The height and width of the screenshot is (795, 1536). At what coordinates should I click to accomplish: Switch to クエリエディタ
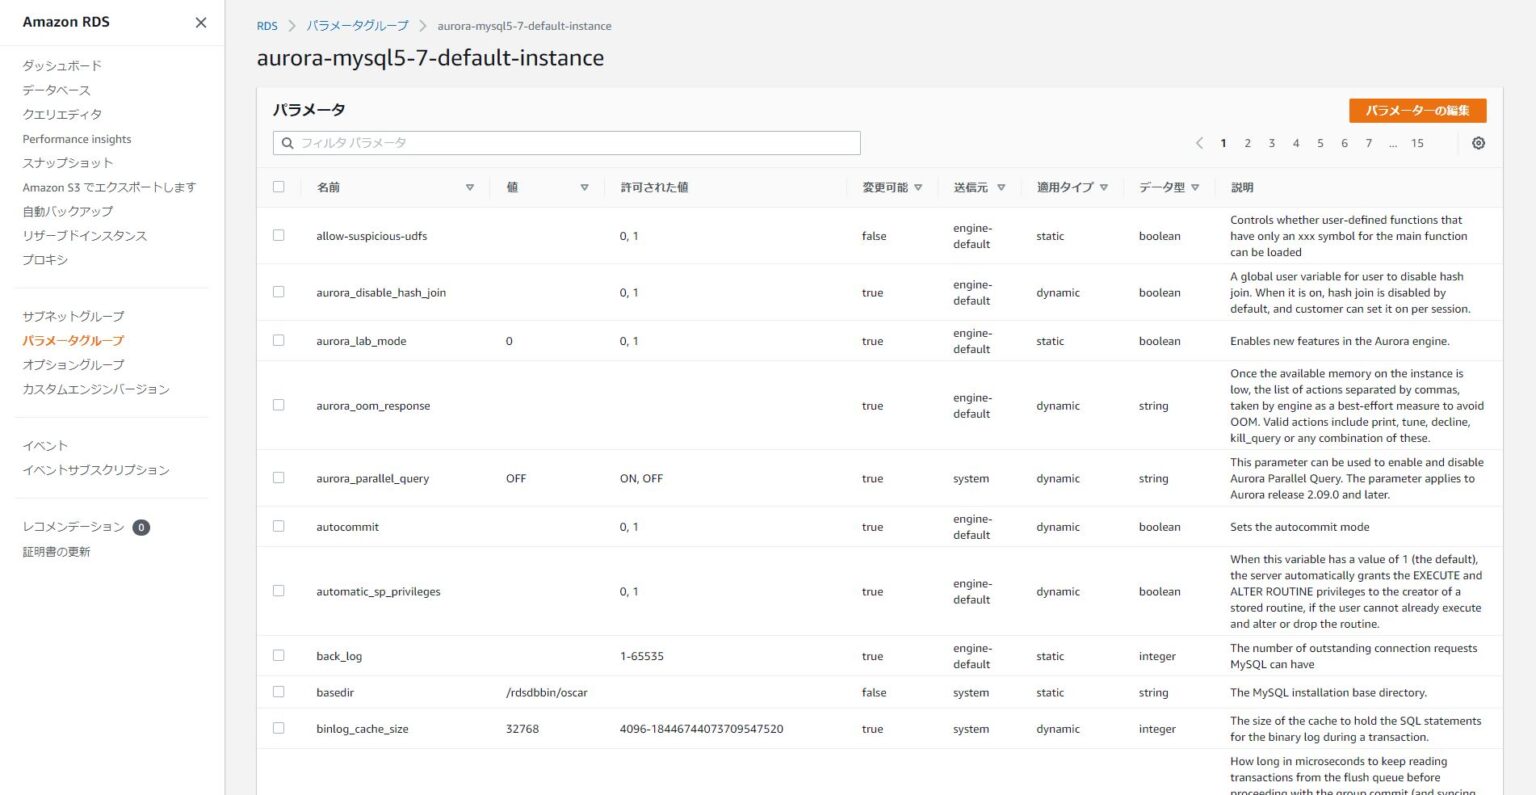pyautogui.click(x=61, y=114)
